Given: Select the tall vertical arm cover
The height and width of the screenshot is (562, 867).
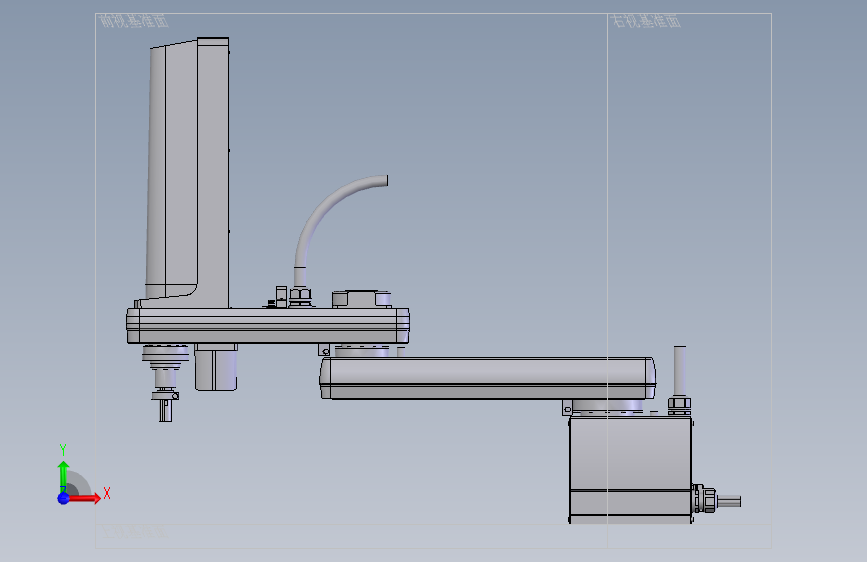Looking at the screenshot, I should 187,172.
